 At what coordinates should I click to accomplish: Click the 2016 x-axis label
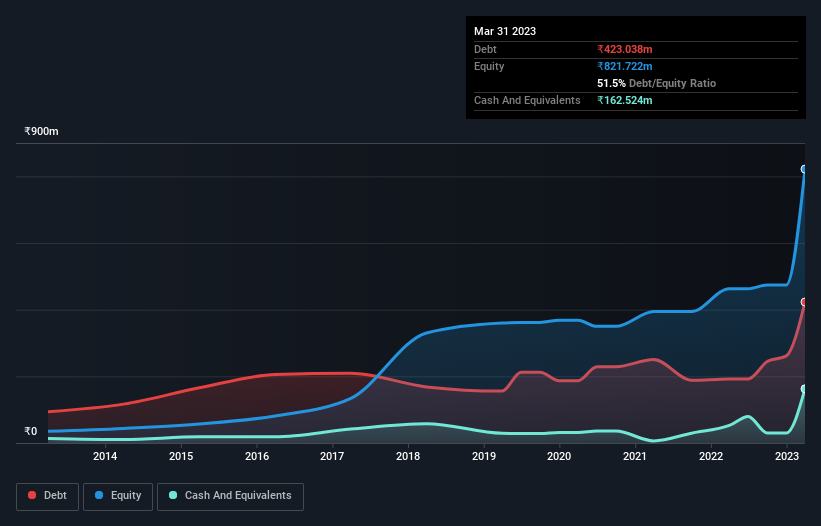click(x=257, y=456)
